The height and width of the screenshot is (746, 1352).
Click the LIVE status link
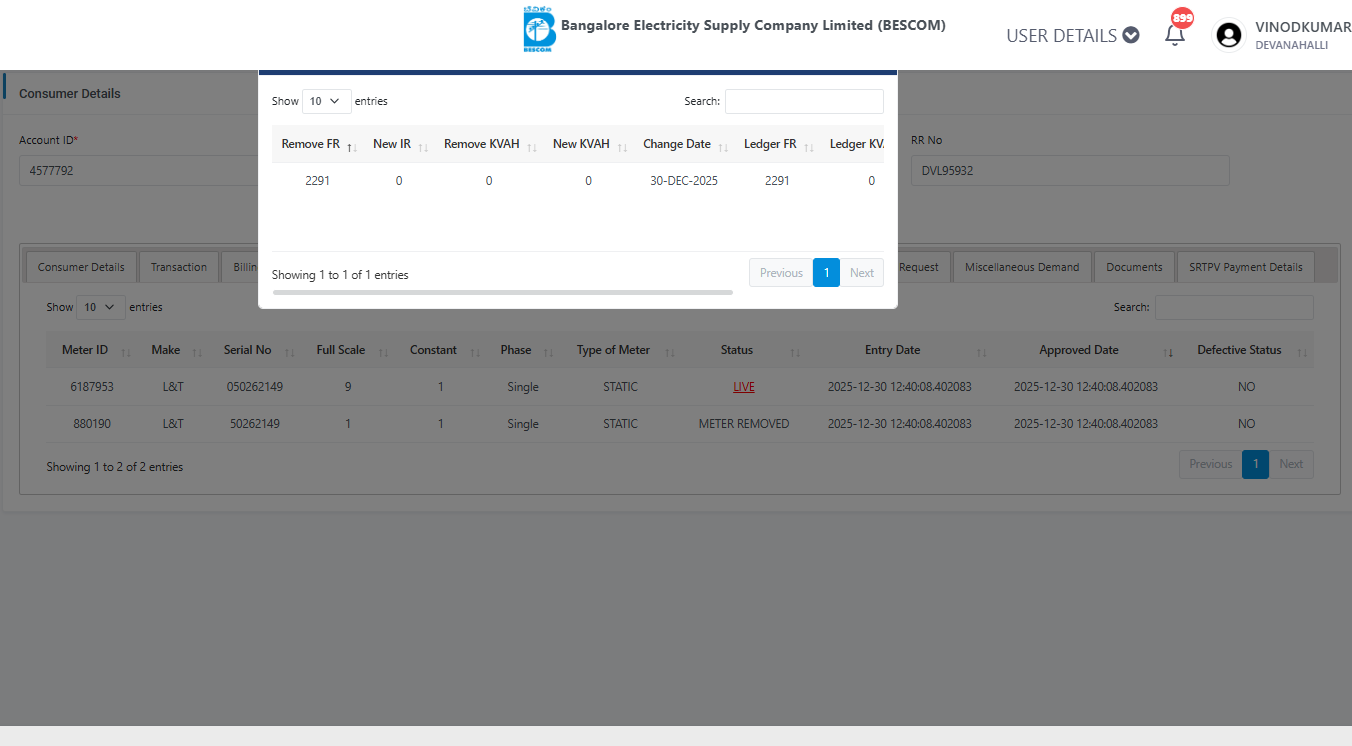pos(743,387)
